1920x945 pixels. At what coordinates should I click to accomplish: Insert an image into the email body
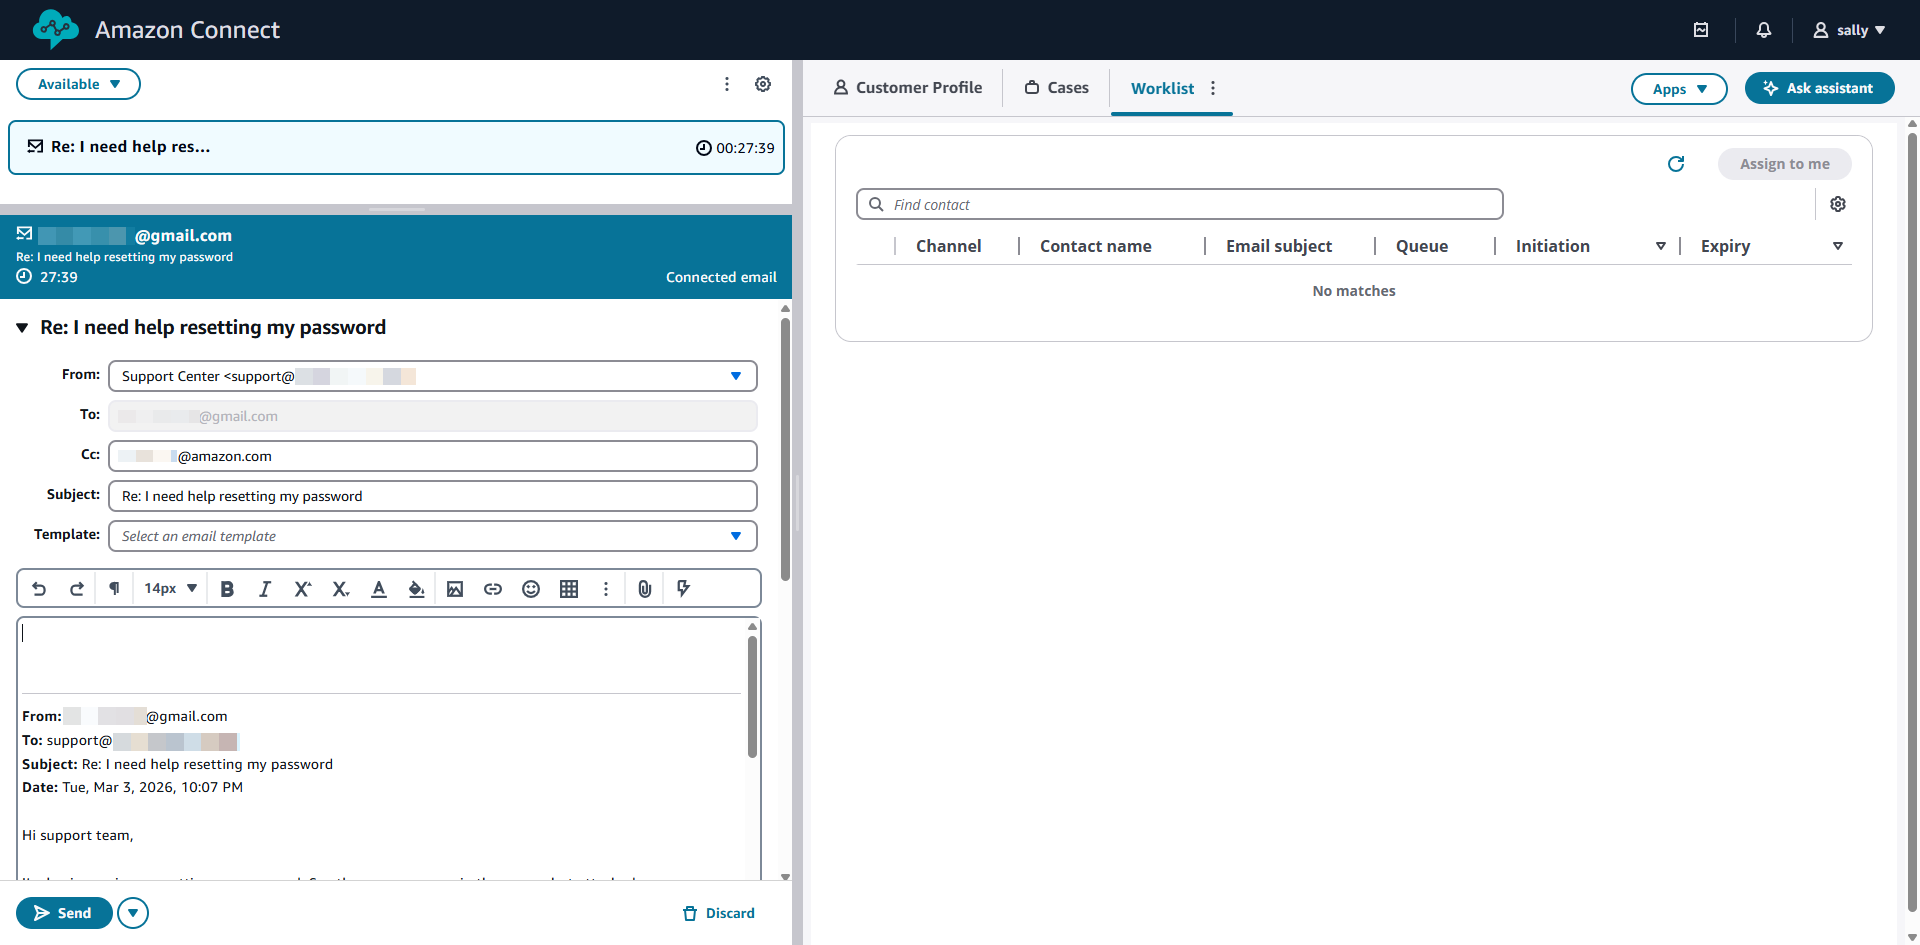pos(455,588)
